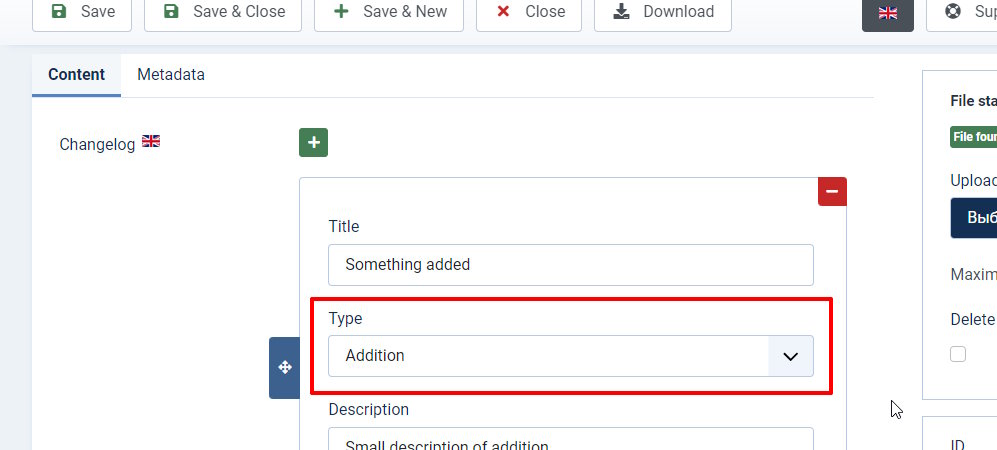Click the dark blue upload file button
Screen dimensions: 997x450
pyautogui.click(x=975, y=218)
